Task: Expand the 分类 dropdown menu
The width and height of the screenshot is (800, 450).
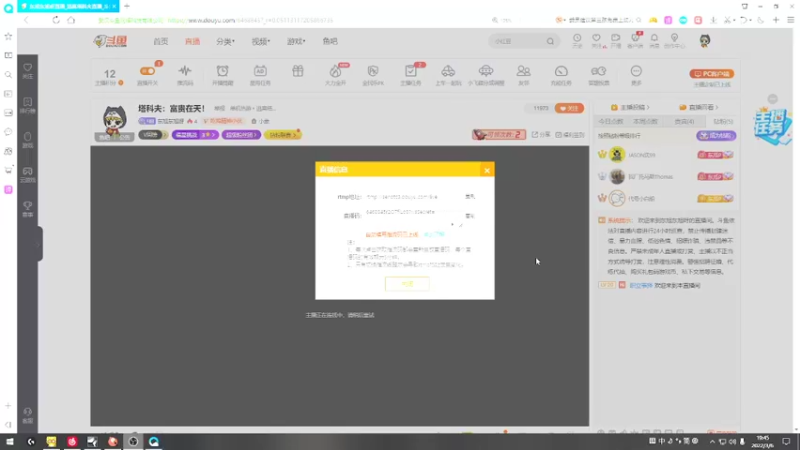Action: pos(225,41)
